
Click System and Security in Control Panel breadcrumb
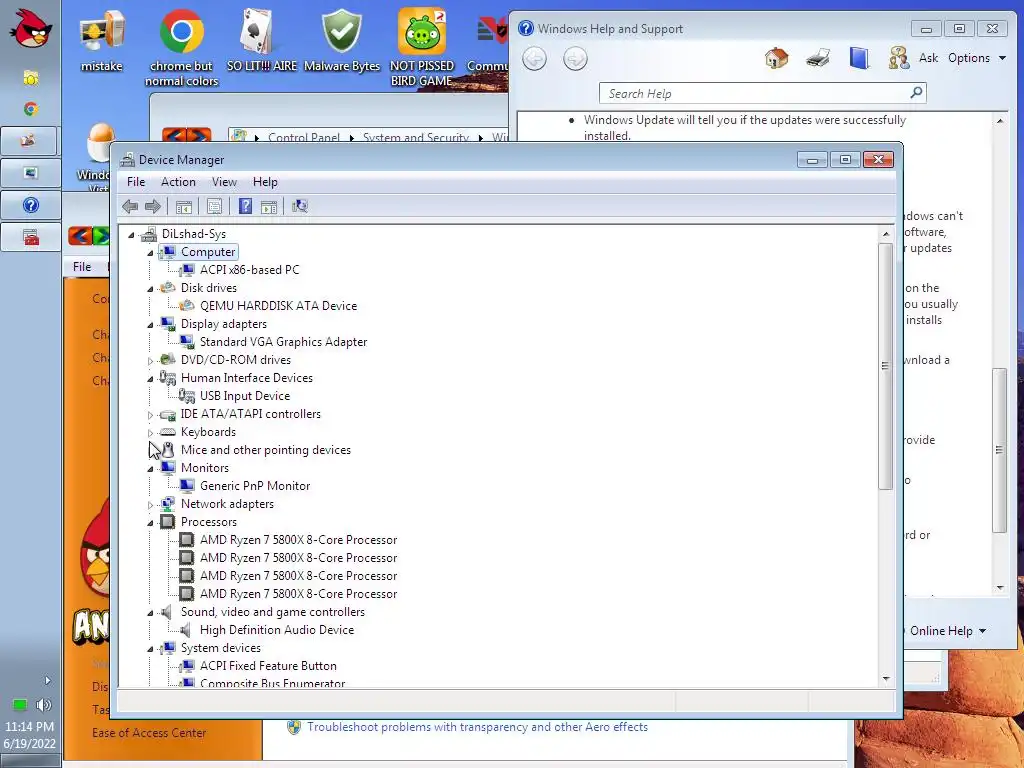(x=416, y=137)
